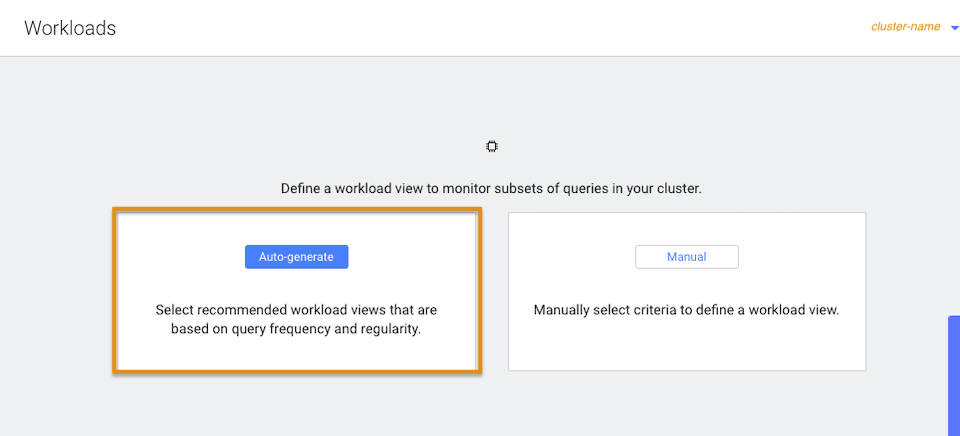Image resolution: width=960 pixels, height=436 pixels.
Task: Click the 'Select recommended workload views' description
Action: click(x=296, y=310)
